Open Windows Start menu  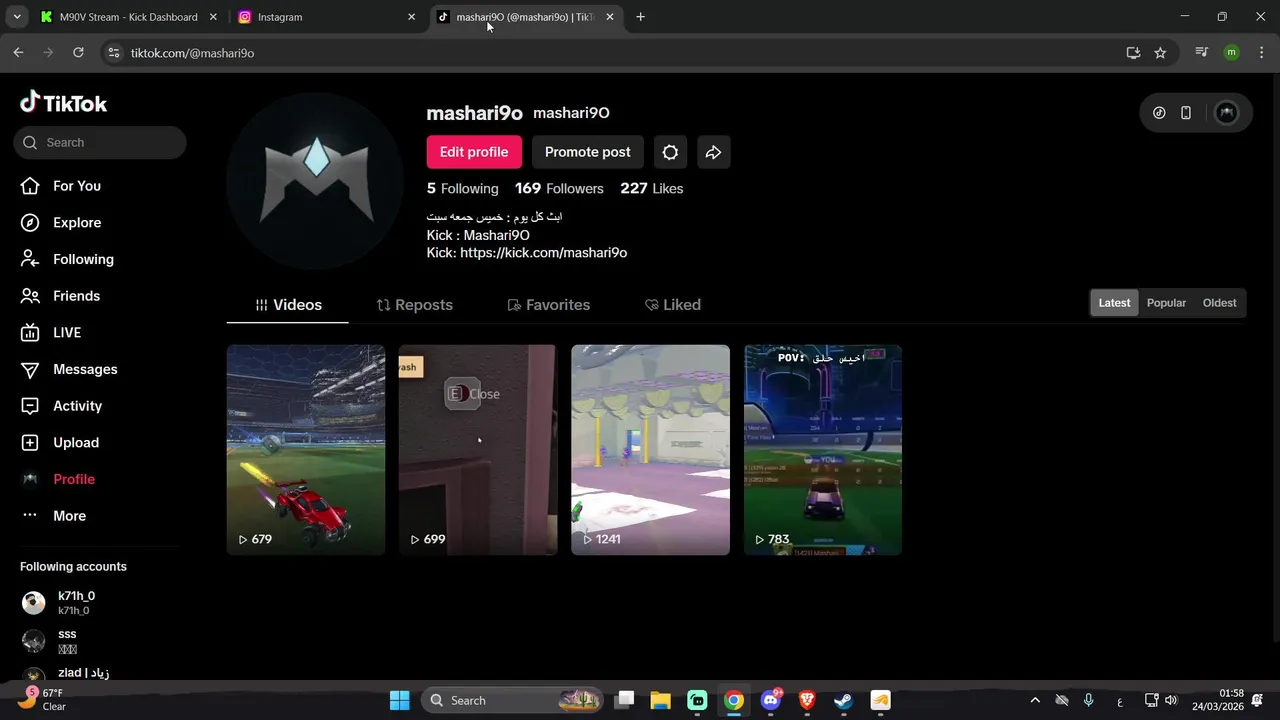pos(399,700)
